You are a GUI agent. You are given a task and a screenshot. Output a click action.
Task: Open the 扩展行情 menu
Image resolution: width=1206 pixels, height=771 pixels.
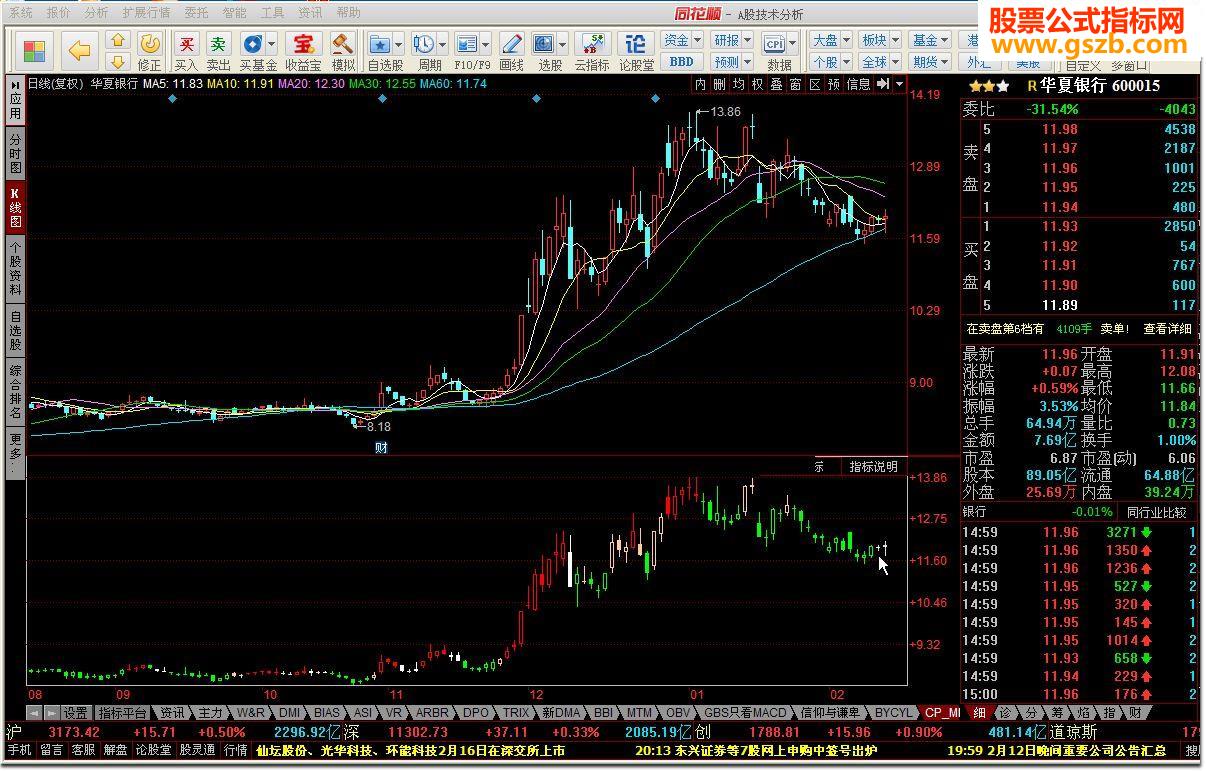click(x=147, y=13)
